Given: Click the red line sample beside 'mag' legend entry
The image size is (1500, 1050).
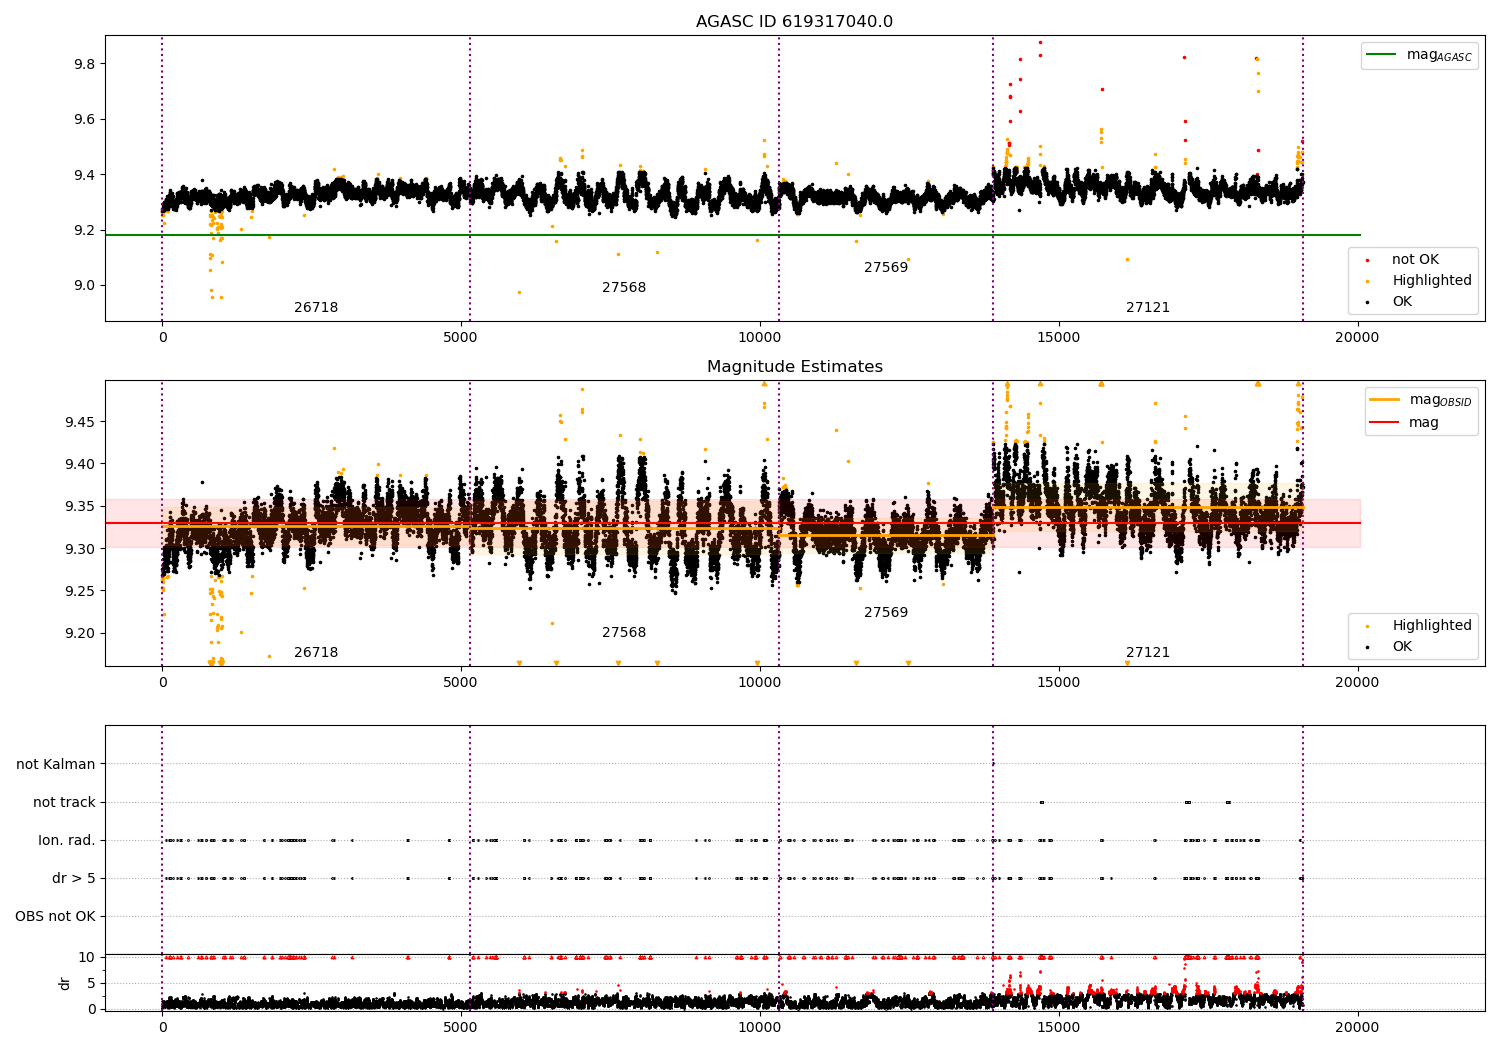Looking at the screenshot, I should click(1385, 423).
